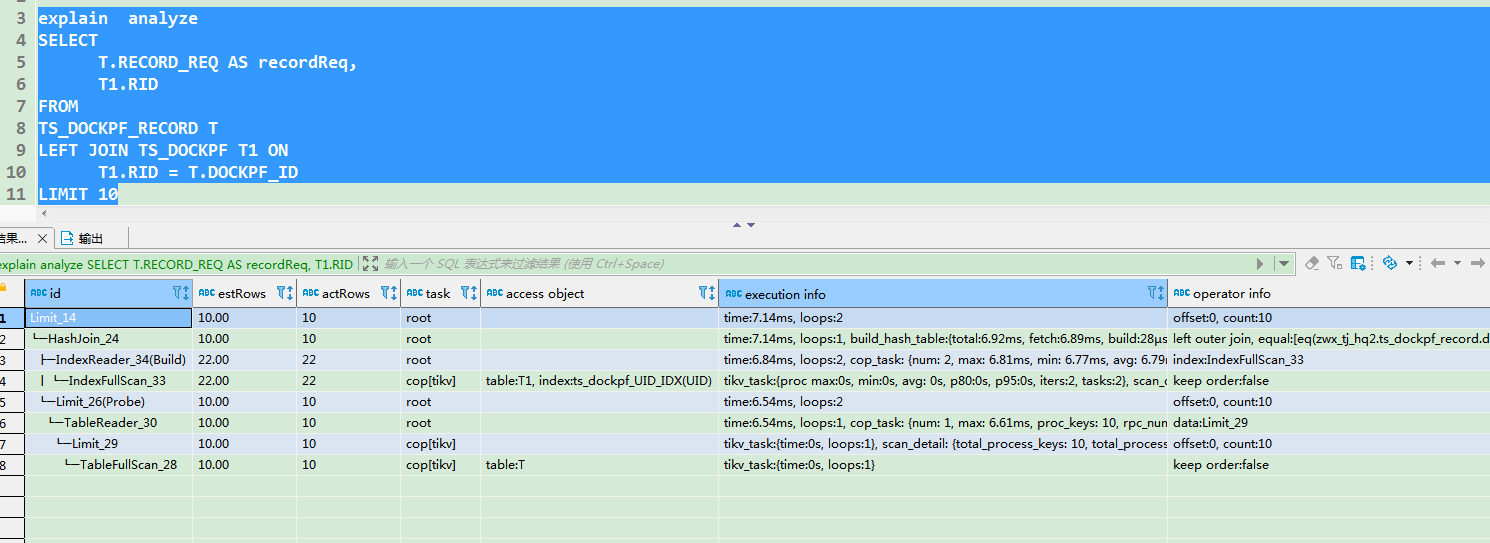Click the SQL filter expression input field

click(x=800, y=264)
